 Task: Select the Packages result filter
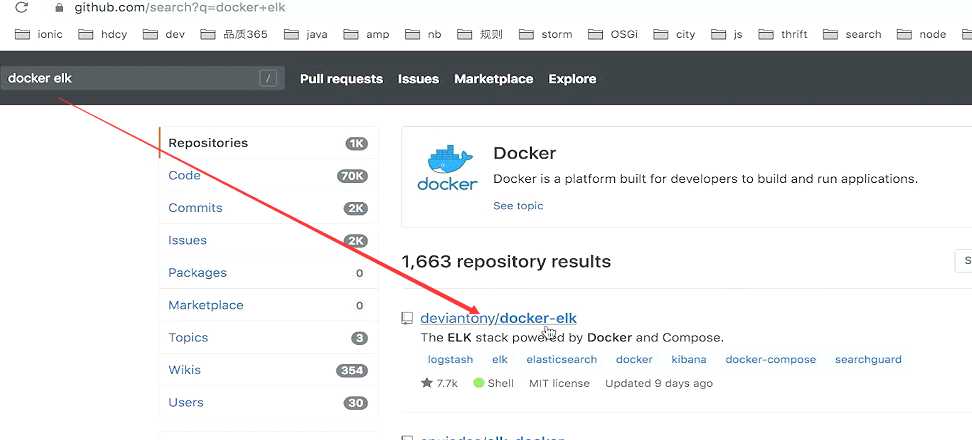point(268,273)
